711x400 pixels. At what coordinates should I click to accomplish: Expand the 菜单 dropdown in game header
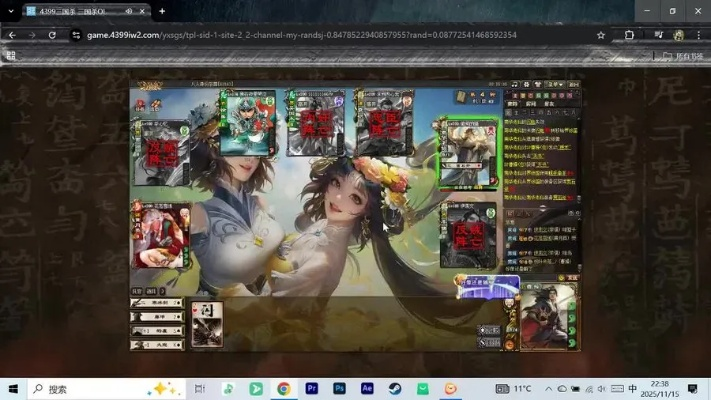tap(555, 84)
